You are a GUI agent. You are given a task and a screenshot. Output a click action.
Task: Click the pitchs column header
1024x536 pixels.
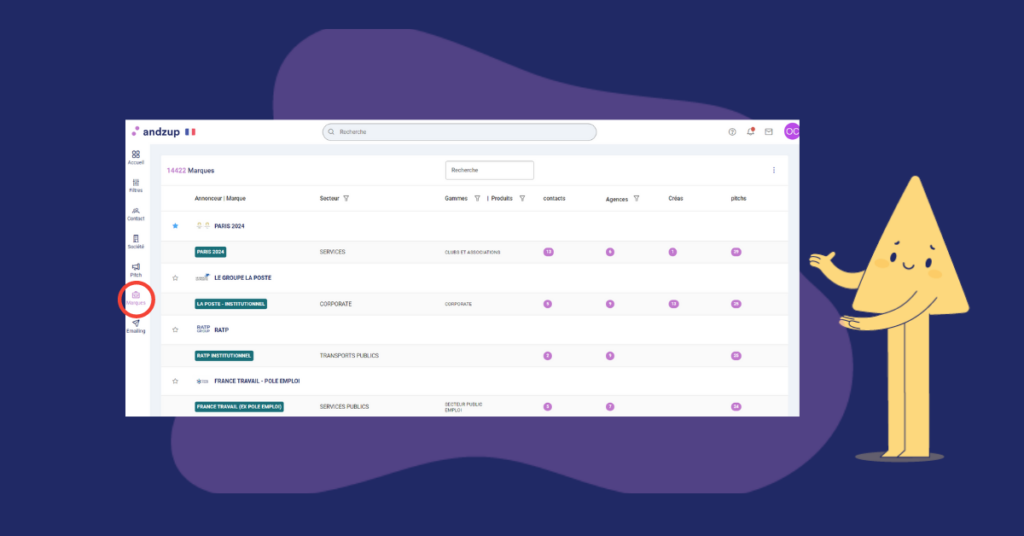click(739, 198)
